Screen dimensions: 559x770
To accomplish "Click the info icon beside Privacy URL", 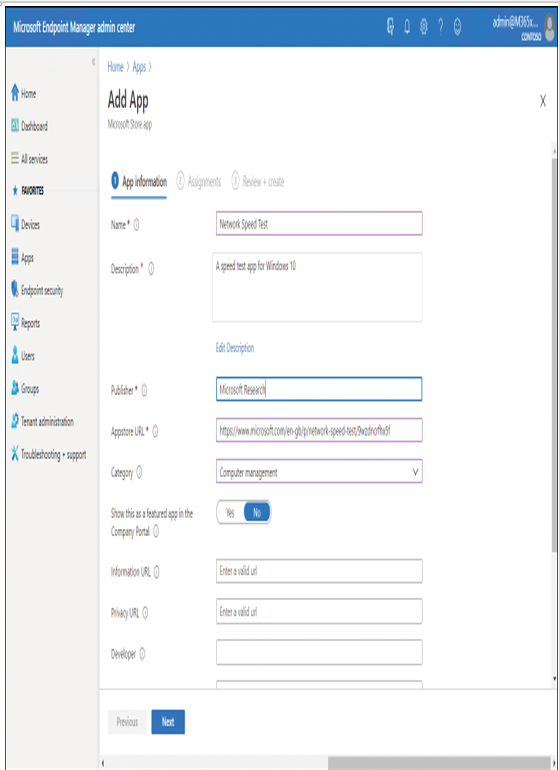I will [145, 613].
